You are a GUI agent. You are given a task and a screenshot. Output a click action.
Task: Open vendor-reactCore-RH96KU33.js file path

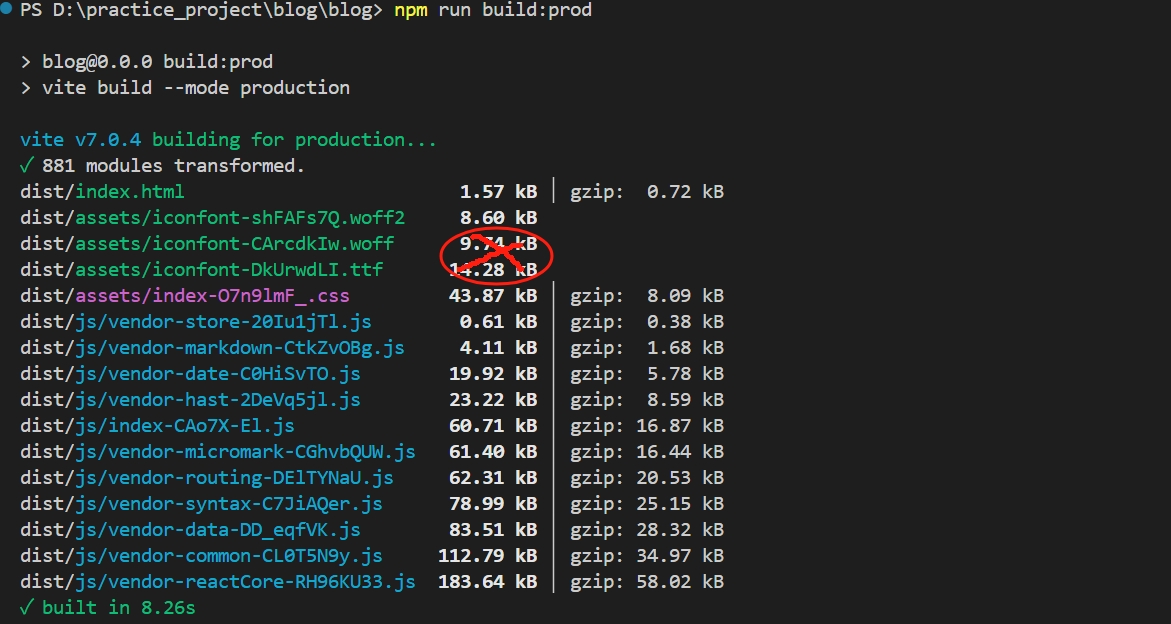pyautogui.click(x=218, y=582)
